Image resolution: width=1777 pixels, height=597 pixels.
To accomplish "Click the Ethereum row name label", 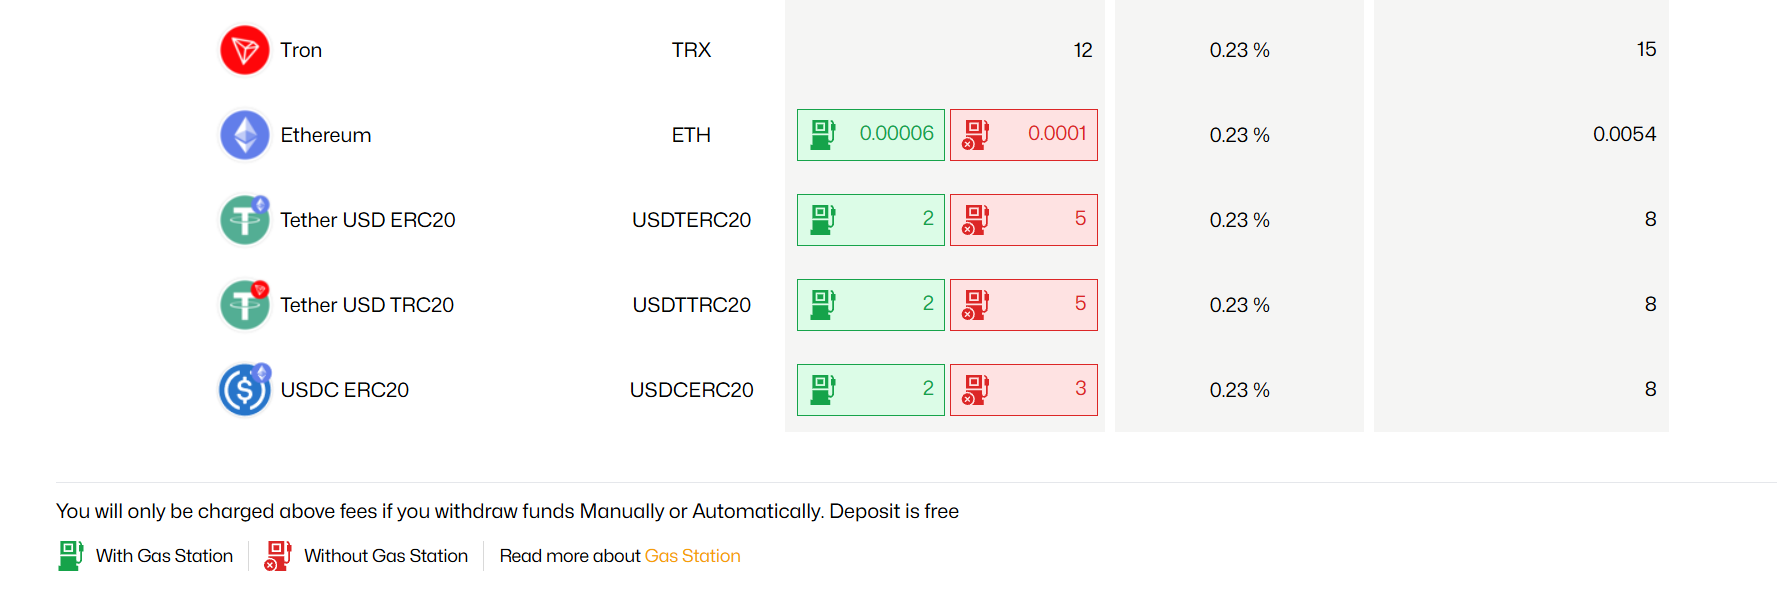I will click(x=326, y=134).
